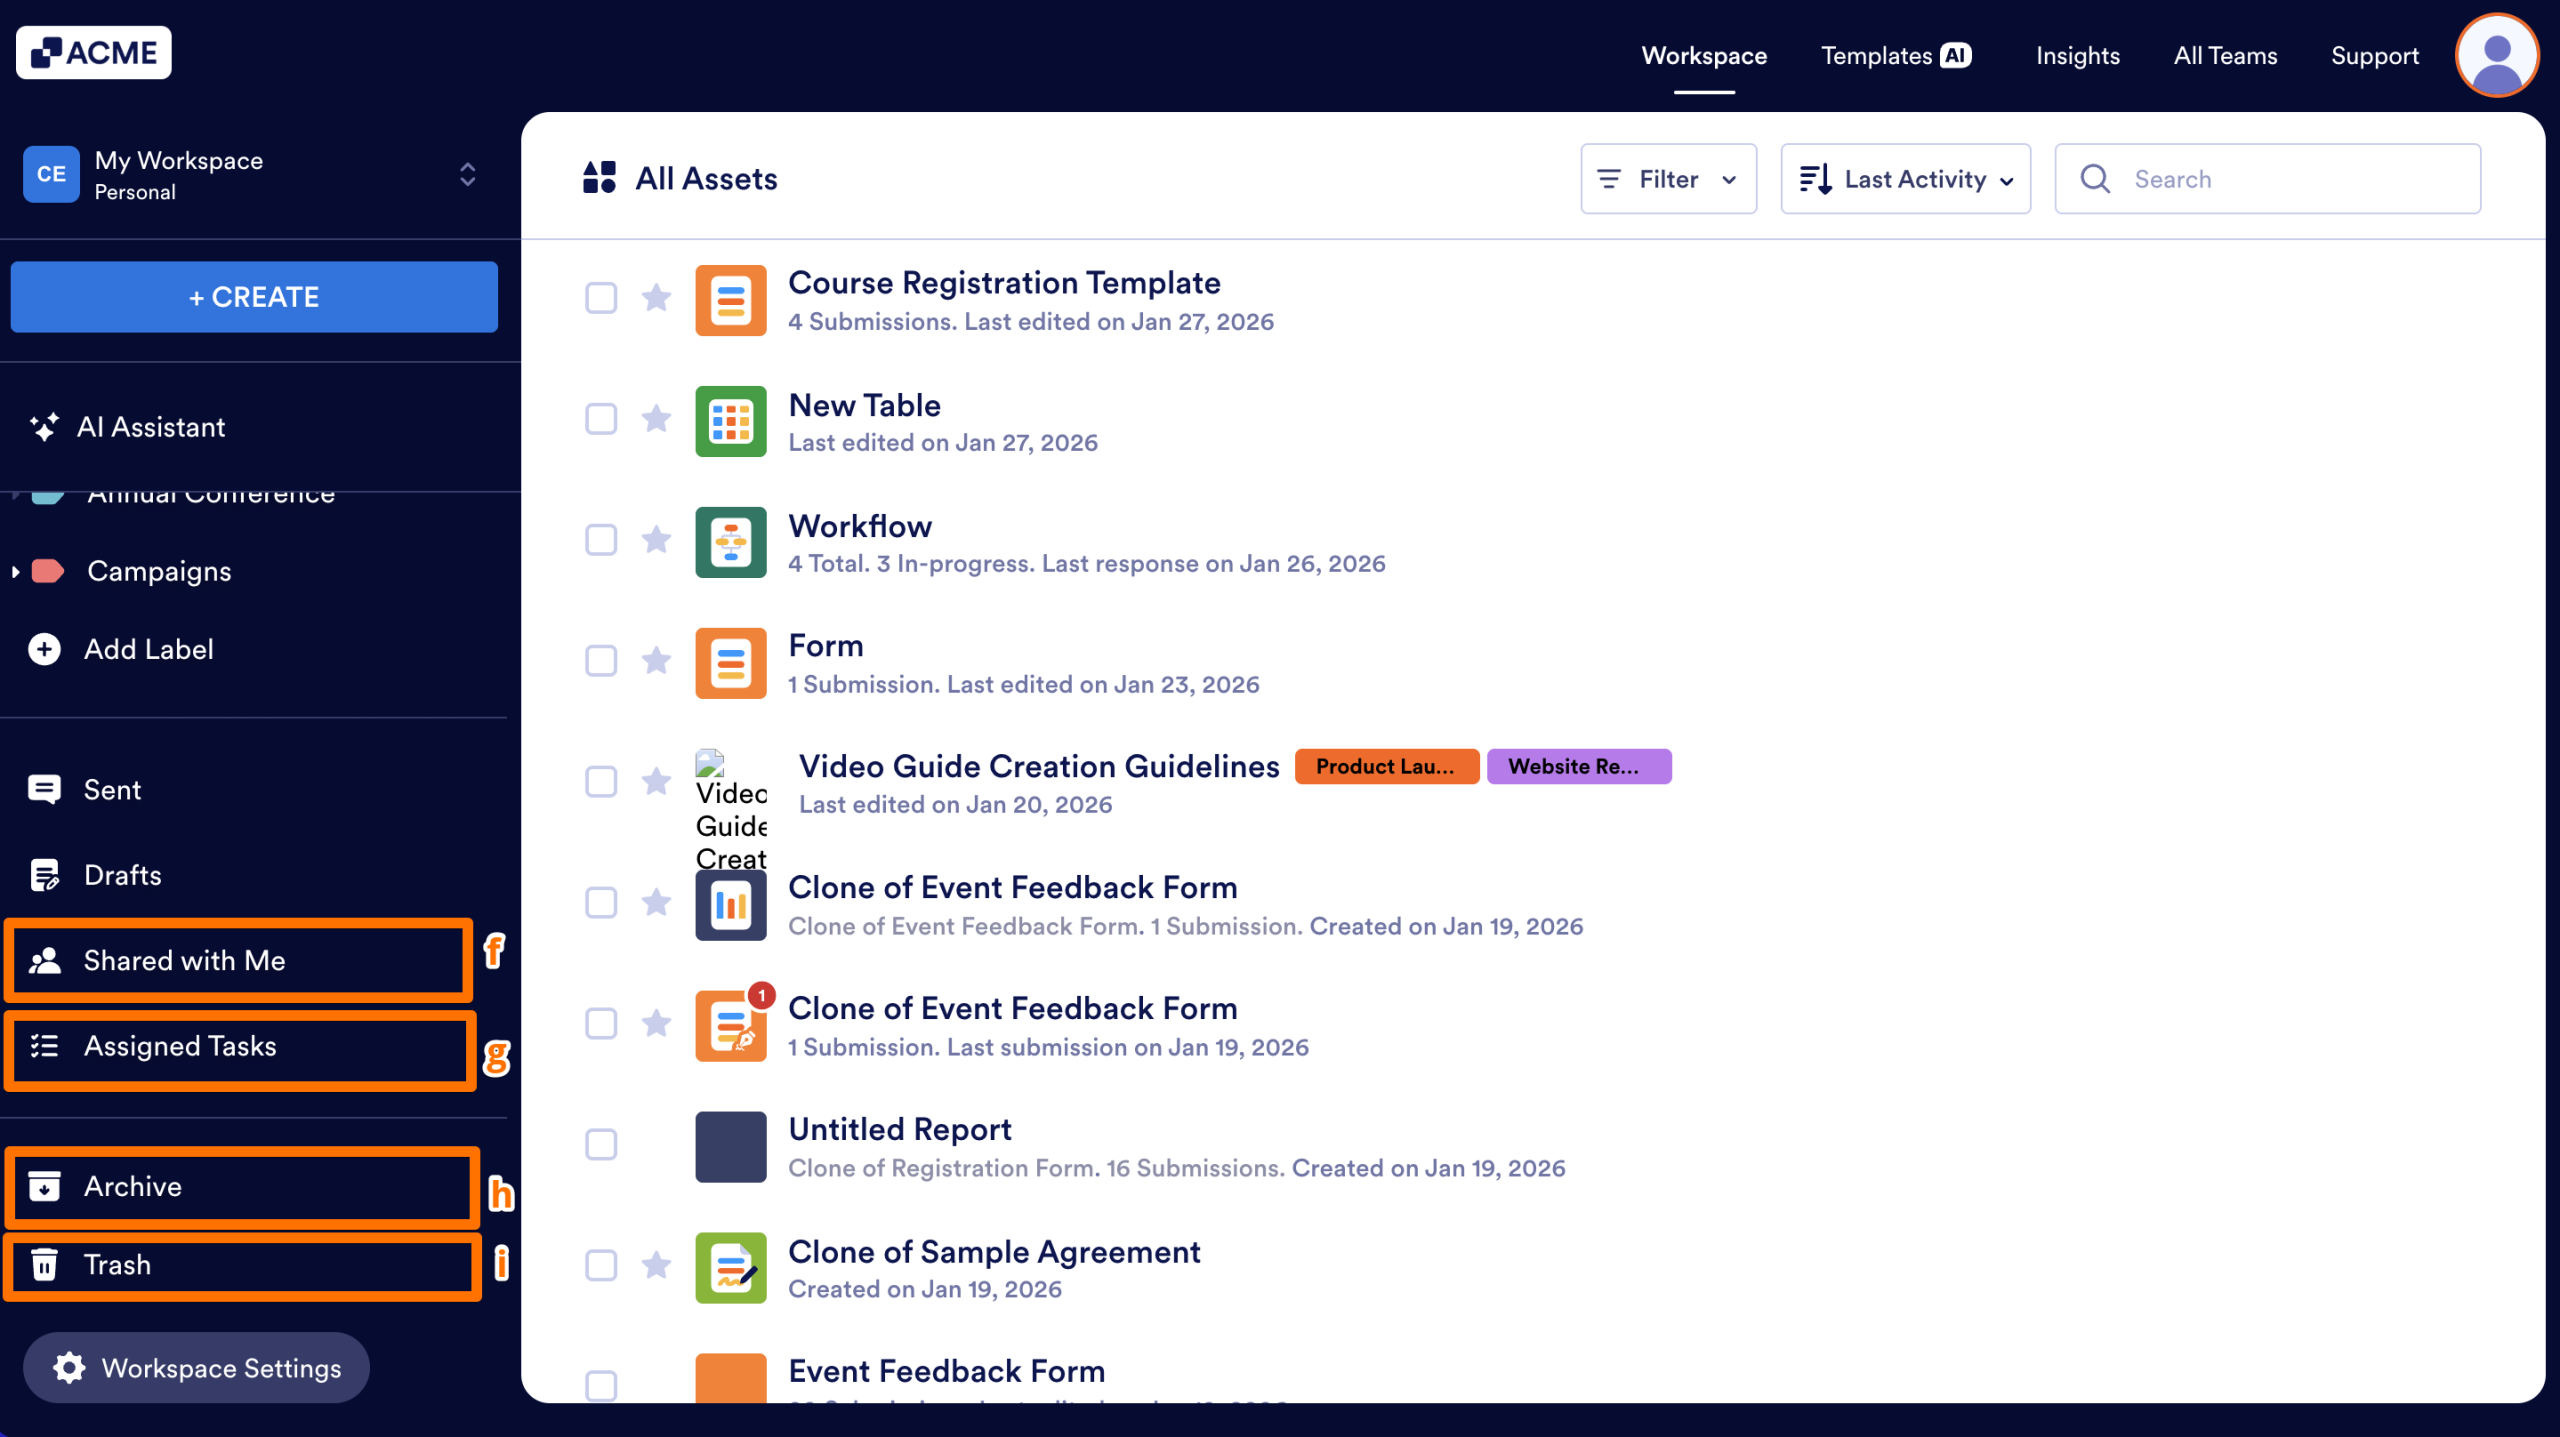Image resolution: width=2560 pixels, height=1437 pixels.
Task: Click the orange Form item icon
Action: coord(731,663)
